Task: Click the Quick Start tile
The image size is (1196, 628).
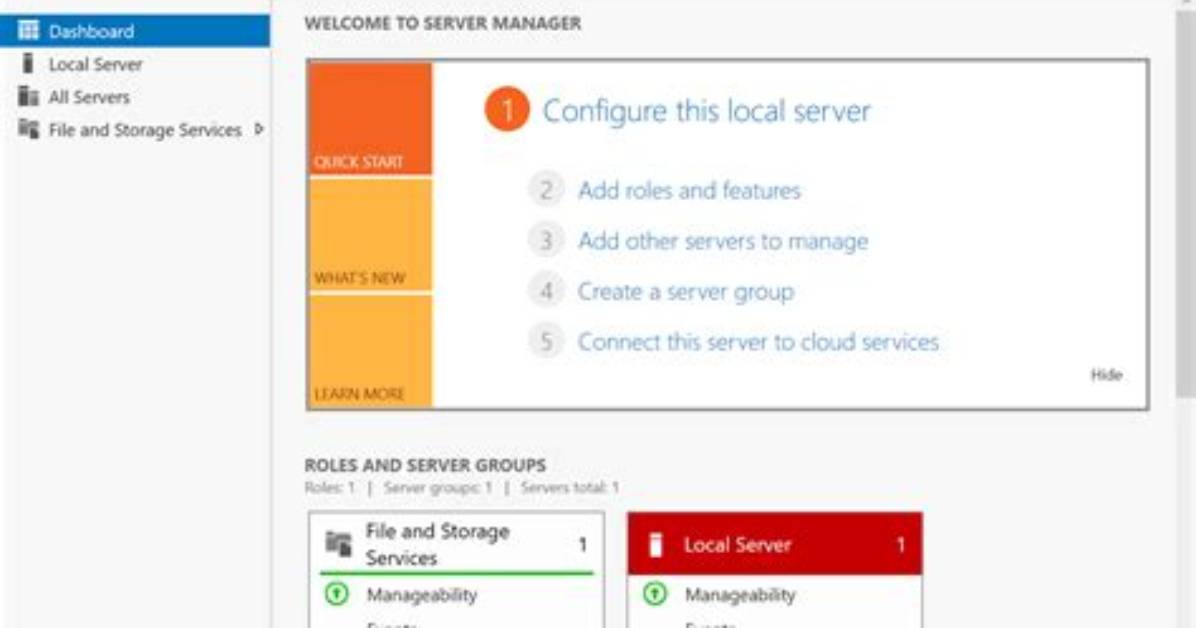Action: click(x=371, y=119)
